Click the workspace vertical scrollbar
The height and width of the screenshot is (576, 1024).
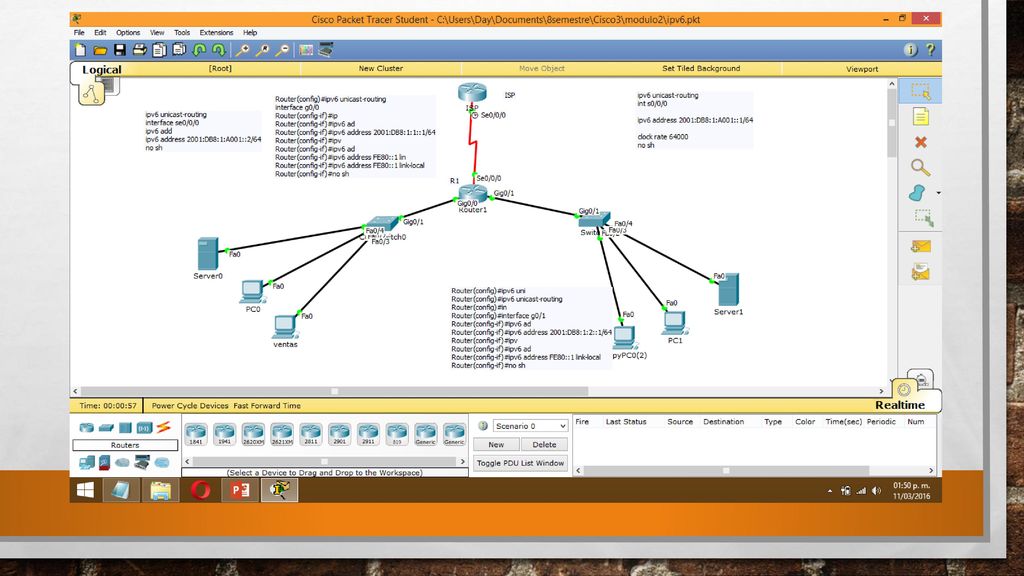pyautogui.click(x=892, y=123)
